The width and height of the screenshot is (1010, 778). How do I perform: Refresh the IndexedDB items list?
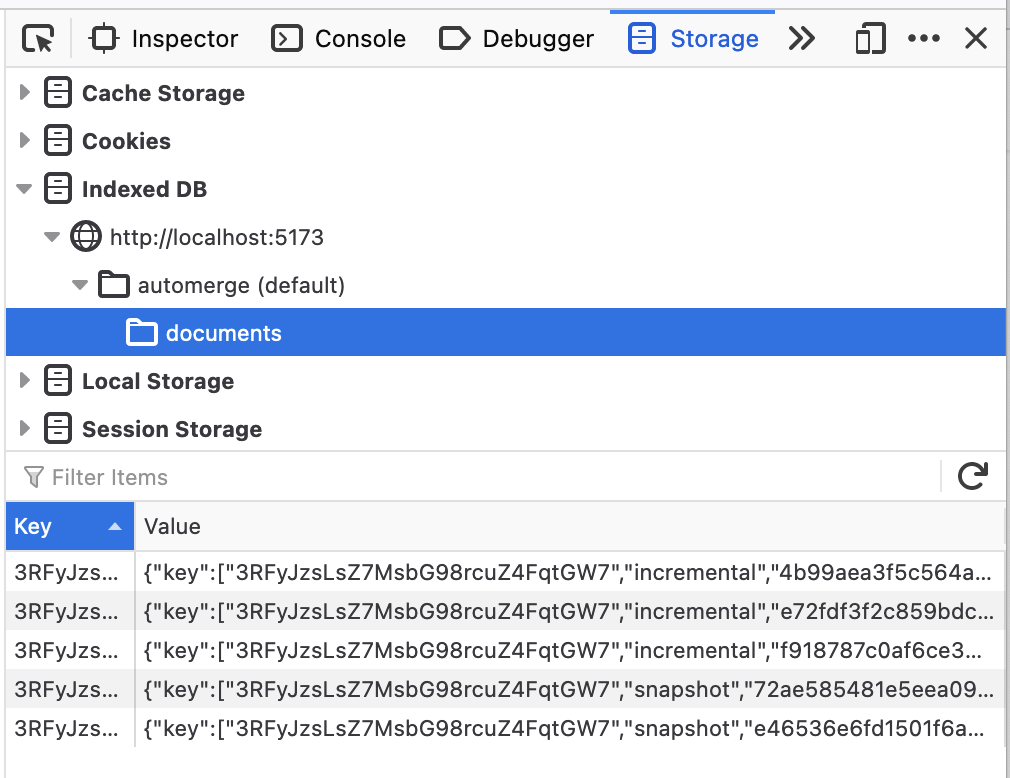[972, 477]
